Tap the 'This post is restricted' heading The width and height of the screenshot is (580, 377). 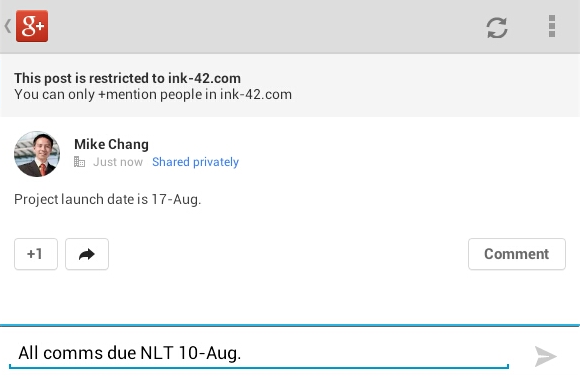click(127, 78)
